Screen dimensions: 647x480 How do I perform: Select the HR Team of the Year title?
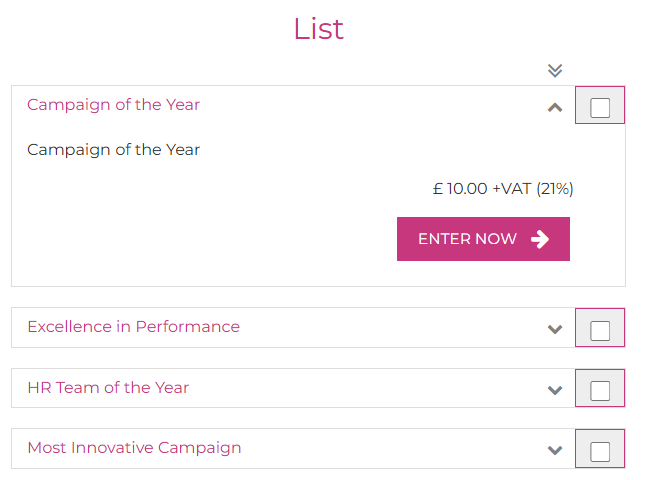[x=108, y=387]
